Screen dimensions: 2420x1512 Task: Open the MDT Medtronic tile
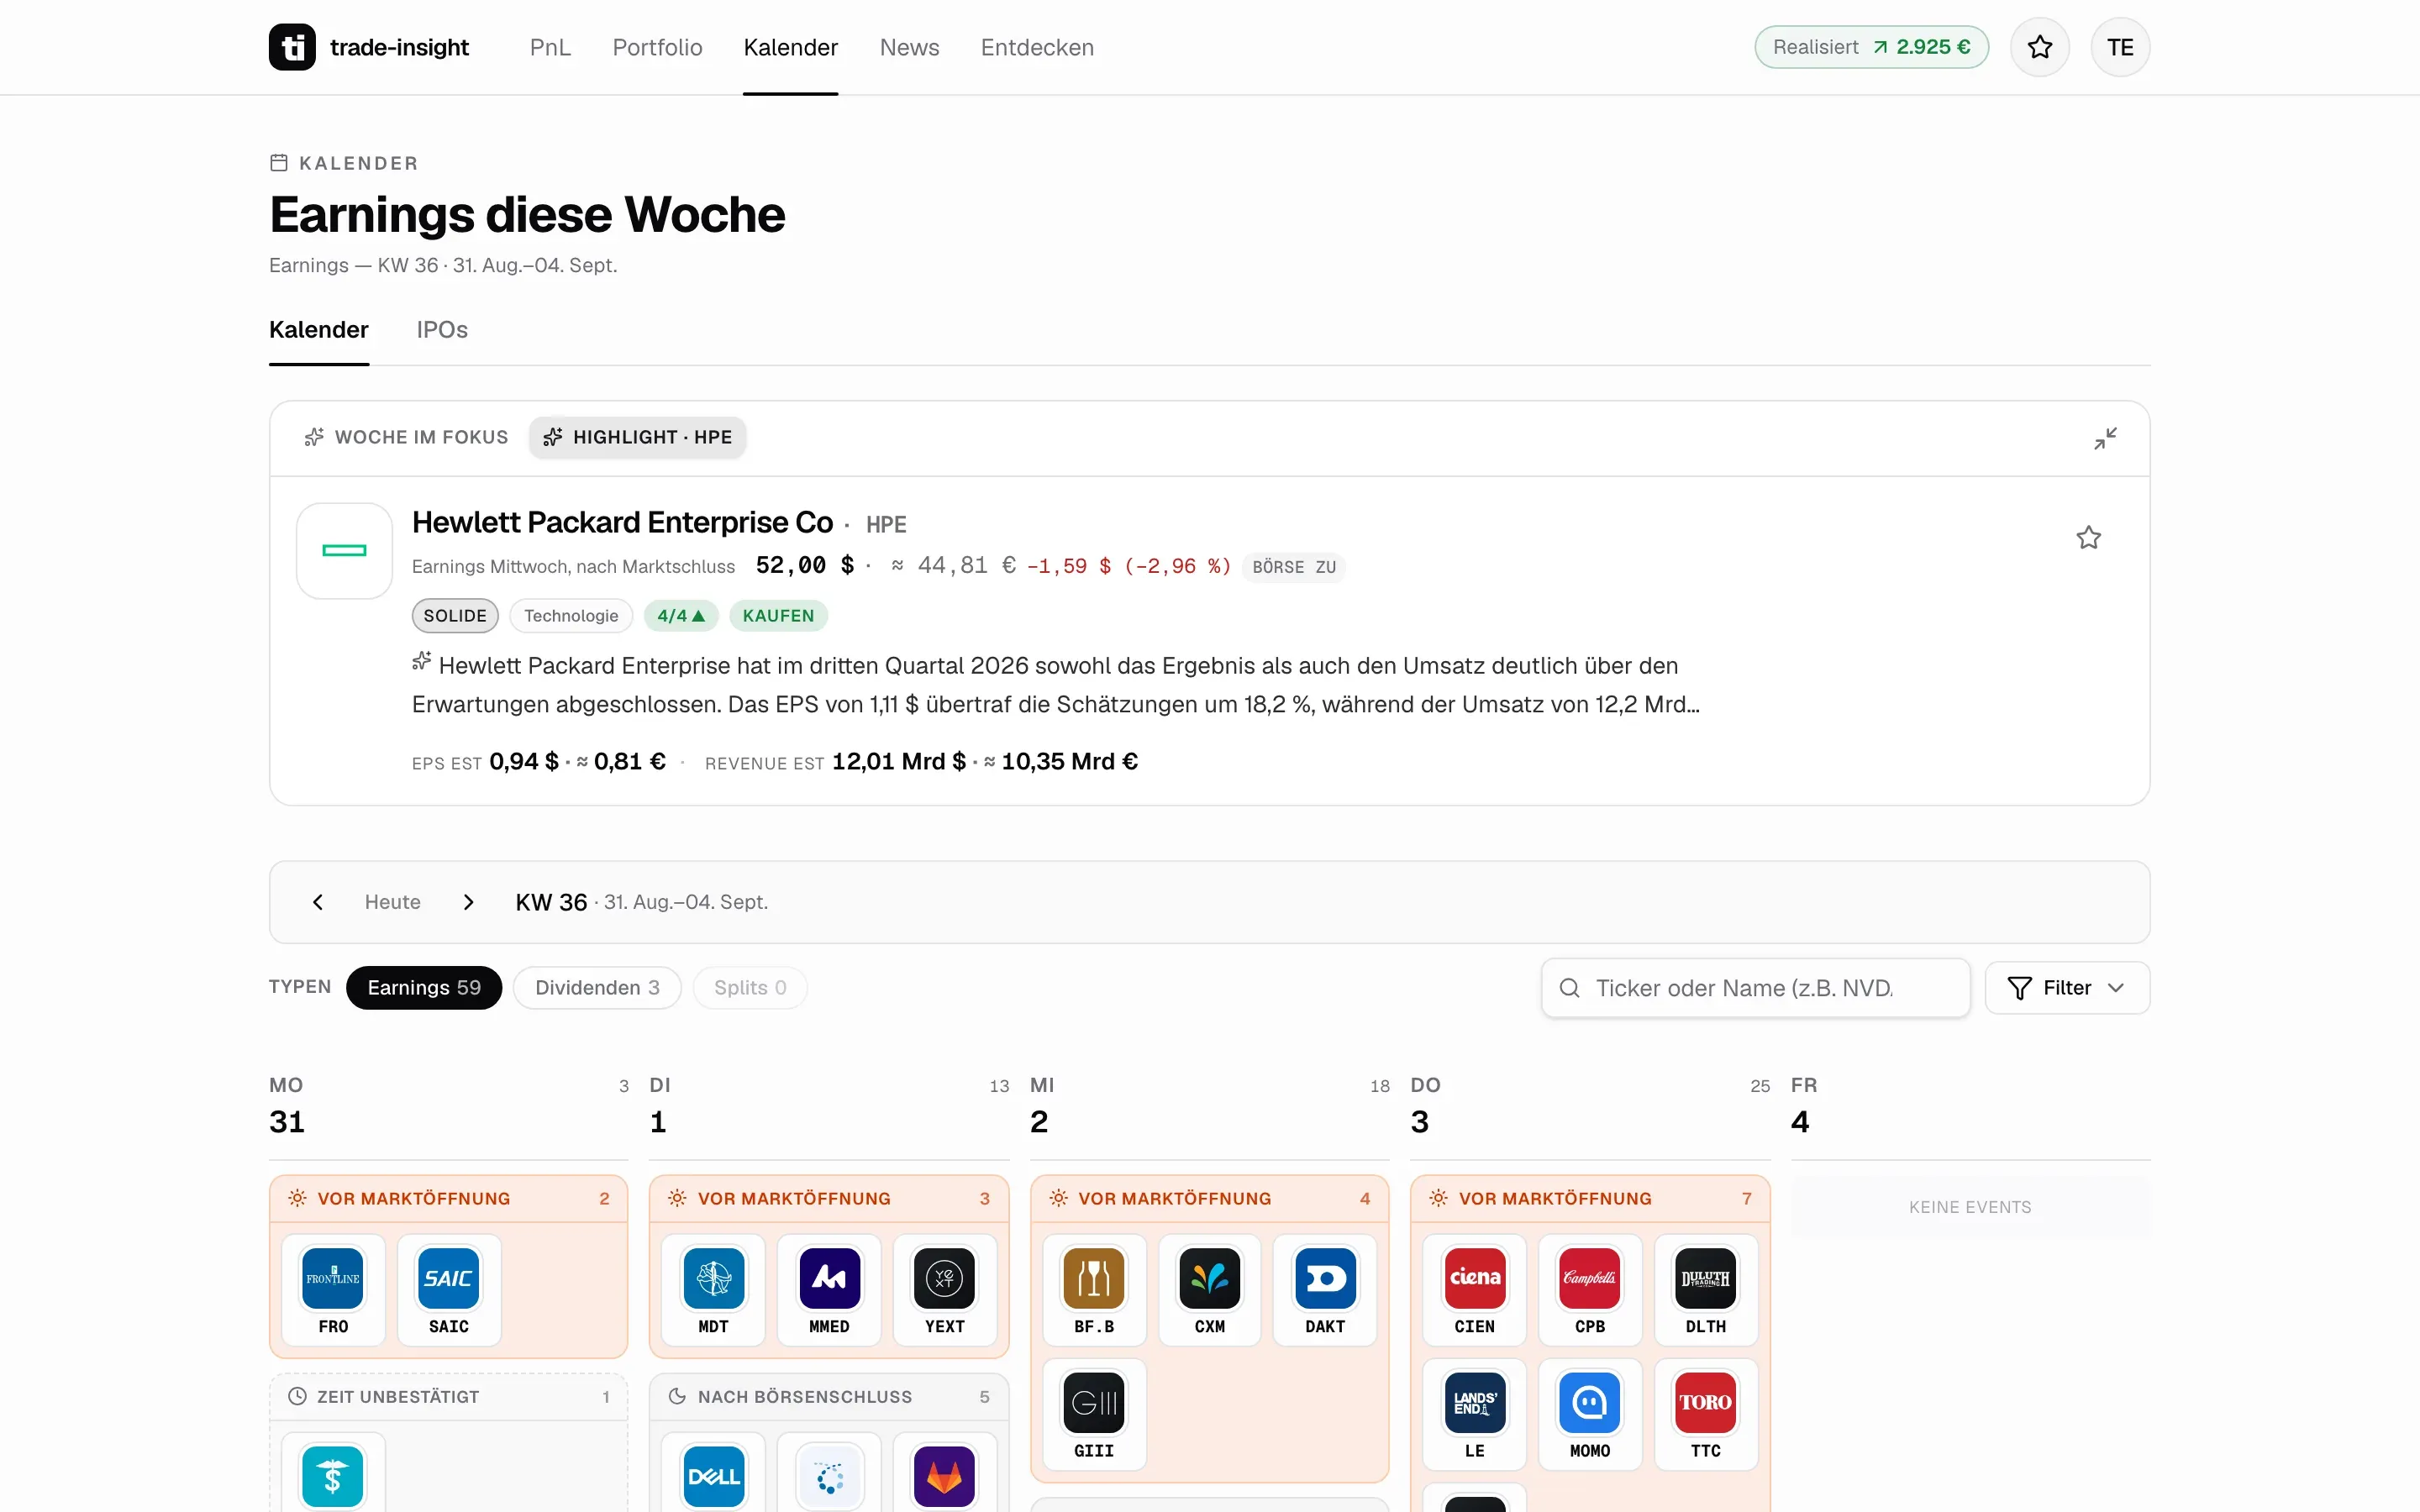click(x=713, y=1290)
